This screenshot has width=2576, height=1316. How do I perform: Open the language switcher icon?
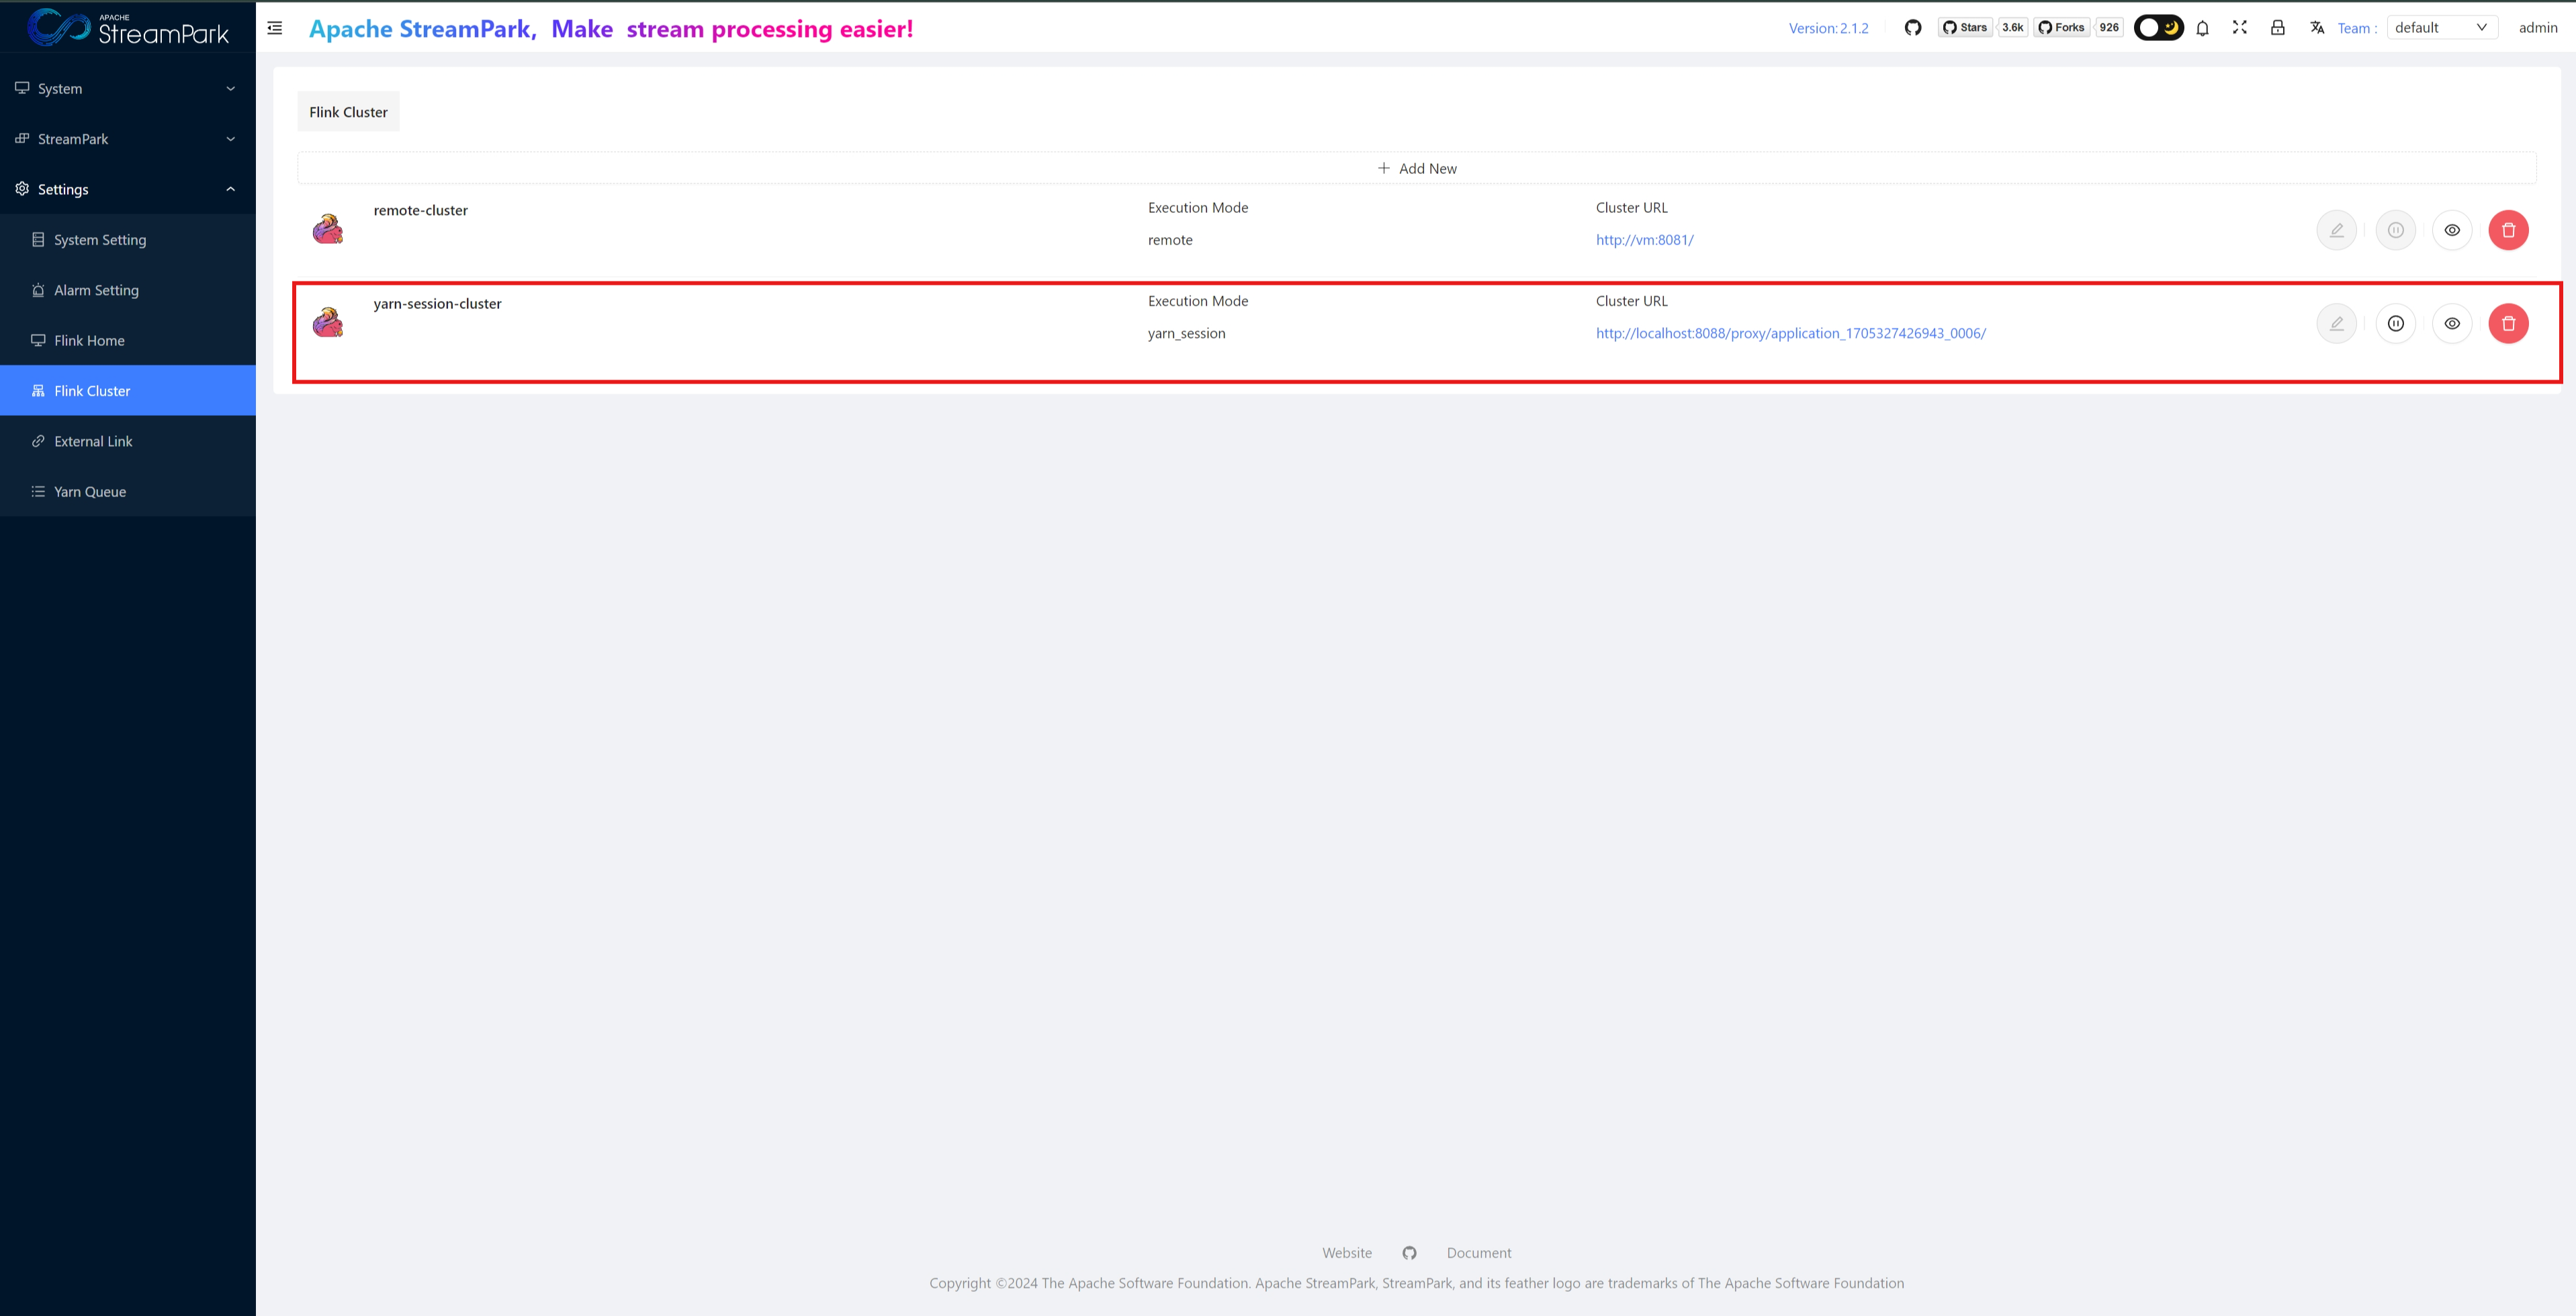pyautogui.click(x=2316, y=28)
